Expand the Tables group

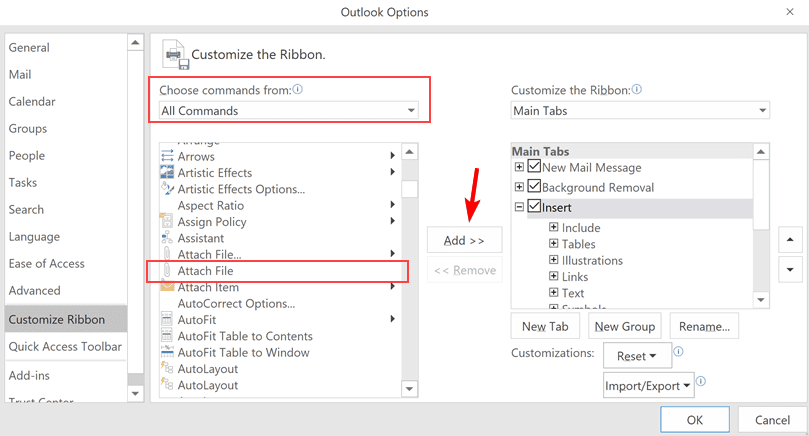click(554, 244)
